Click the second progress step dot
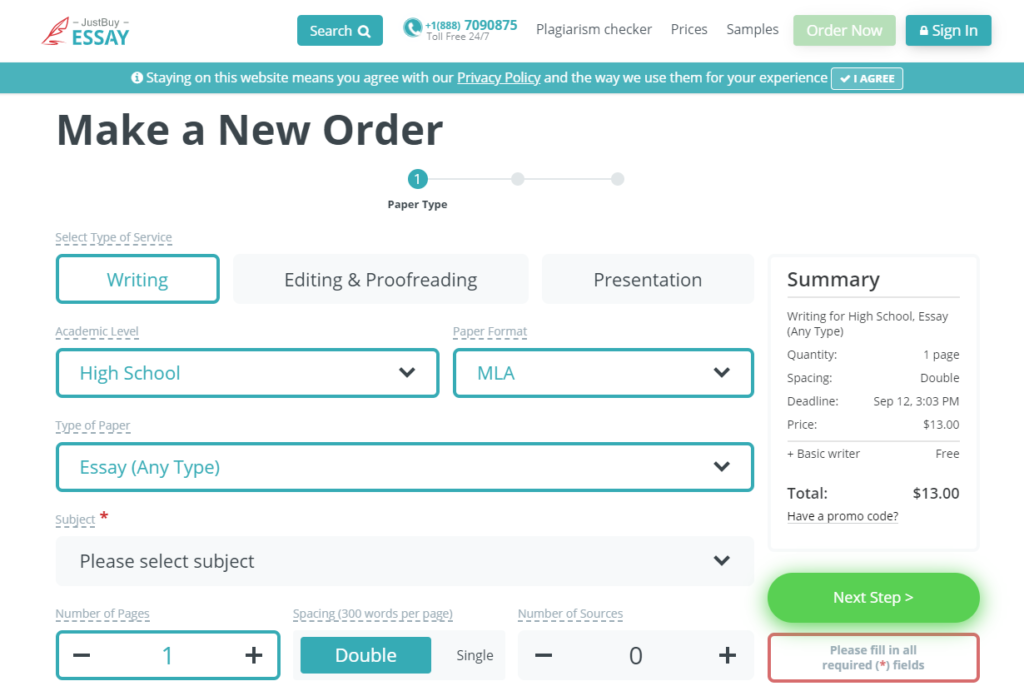Screen dimensions: 1024x696 point(518,179)
